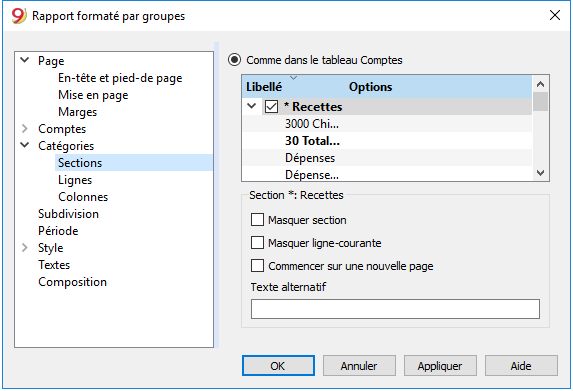The image size is (573, 391).
Task: Click the Appliquer button
Action: click(x=440, y=366)
